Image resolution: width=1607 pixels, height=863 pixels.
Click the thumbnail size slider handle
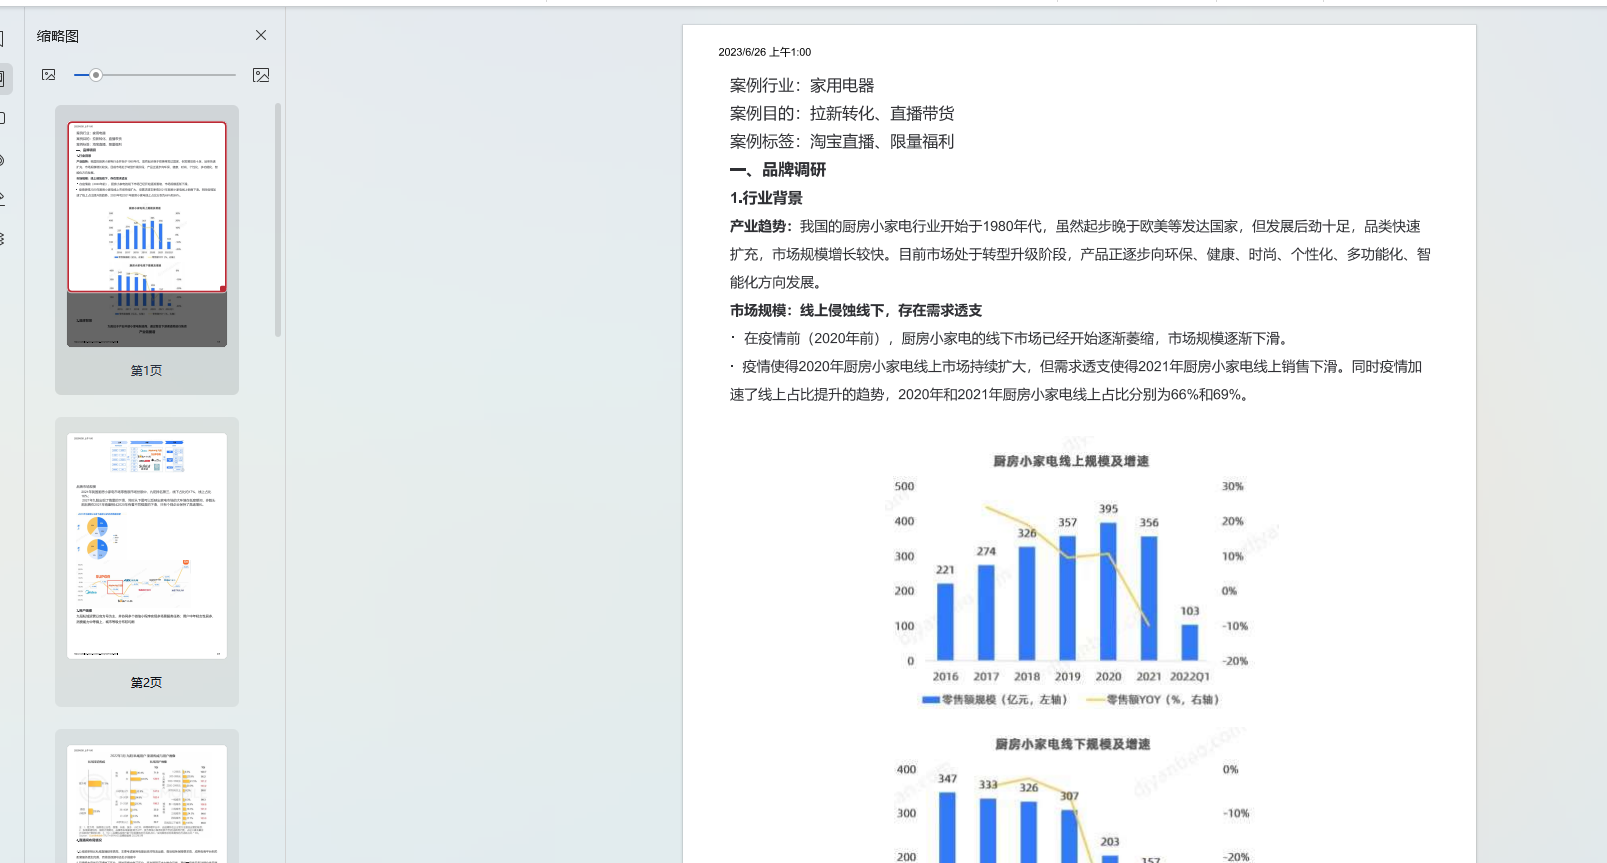pyautogui.click(x=96, y=75)
